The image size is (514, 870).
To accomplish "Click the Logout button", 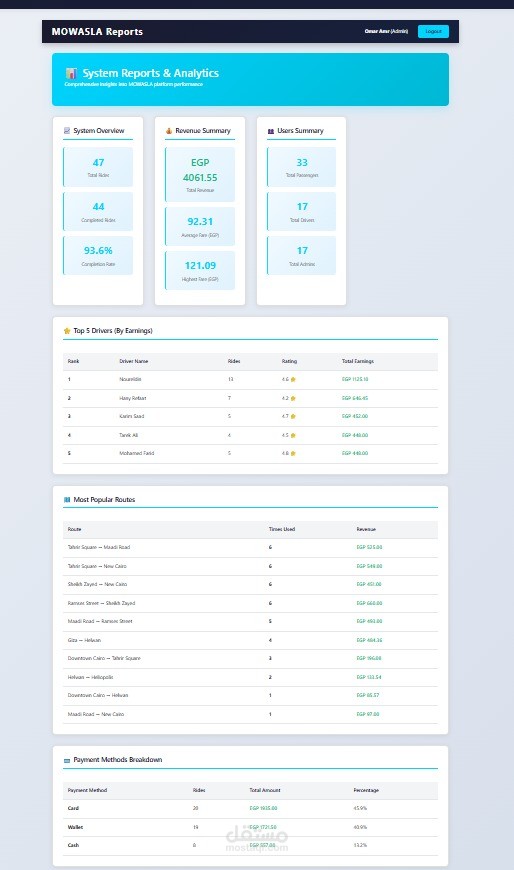I will coord(433,32).
